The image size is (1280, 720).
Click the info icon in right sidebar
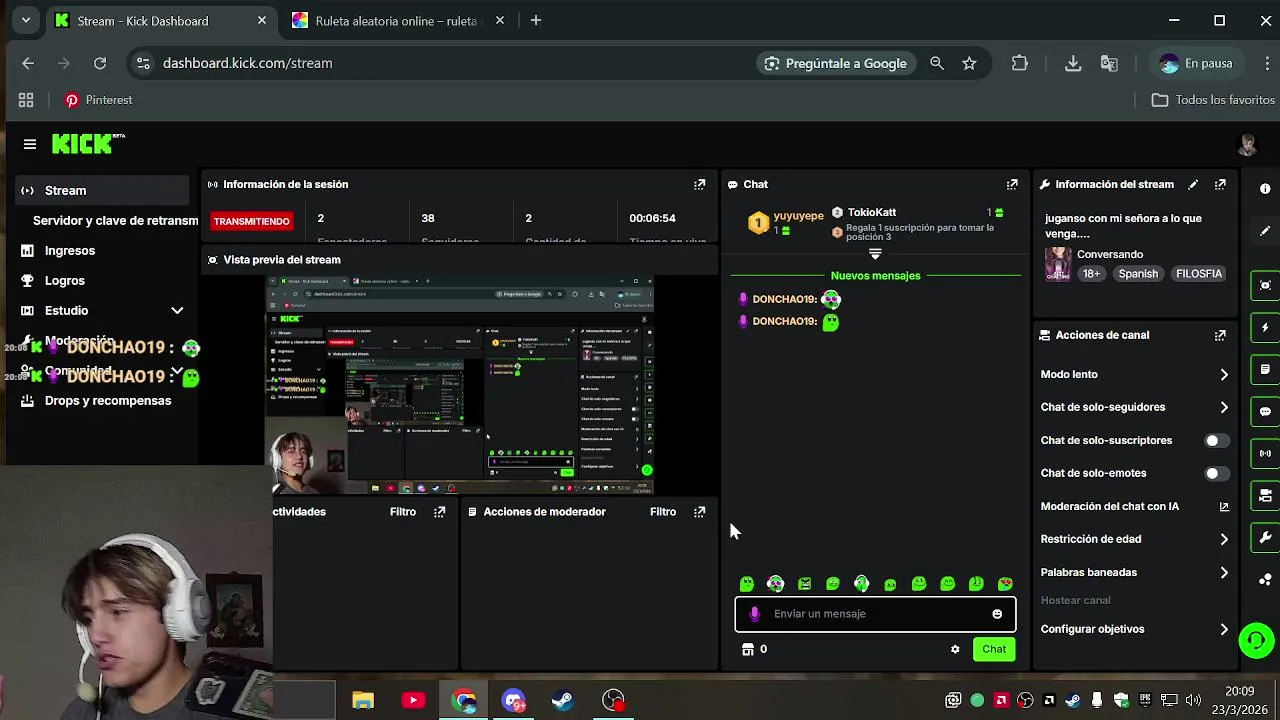pos(1265,189)
